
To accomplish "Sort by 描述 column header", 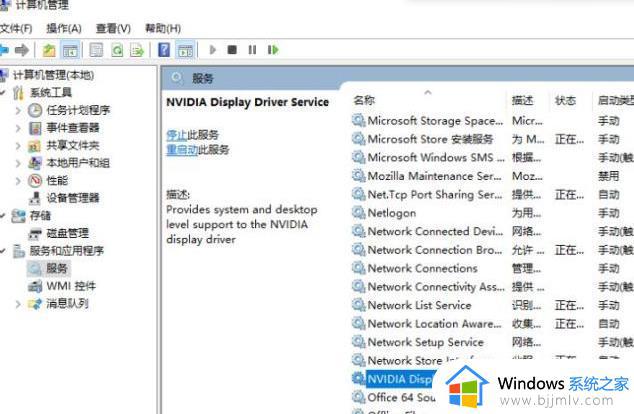I will click(522, 100).
